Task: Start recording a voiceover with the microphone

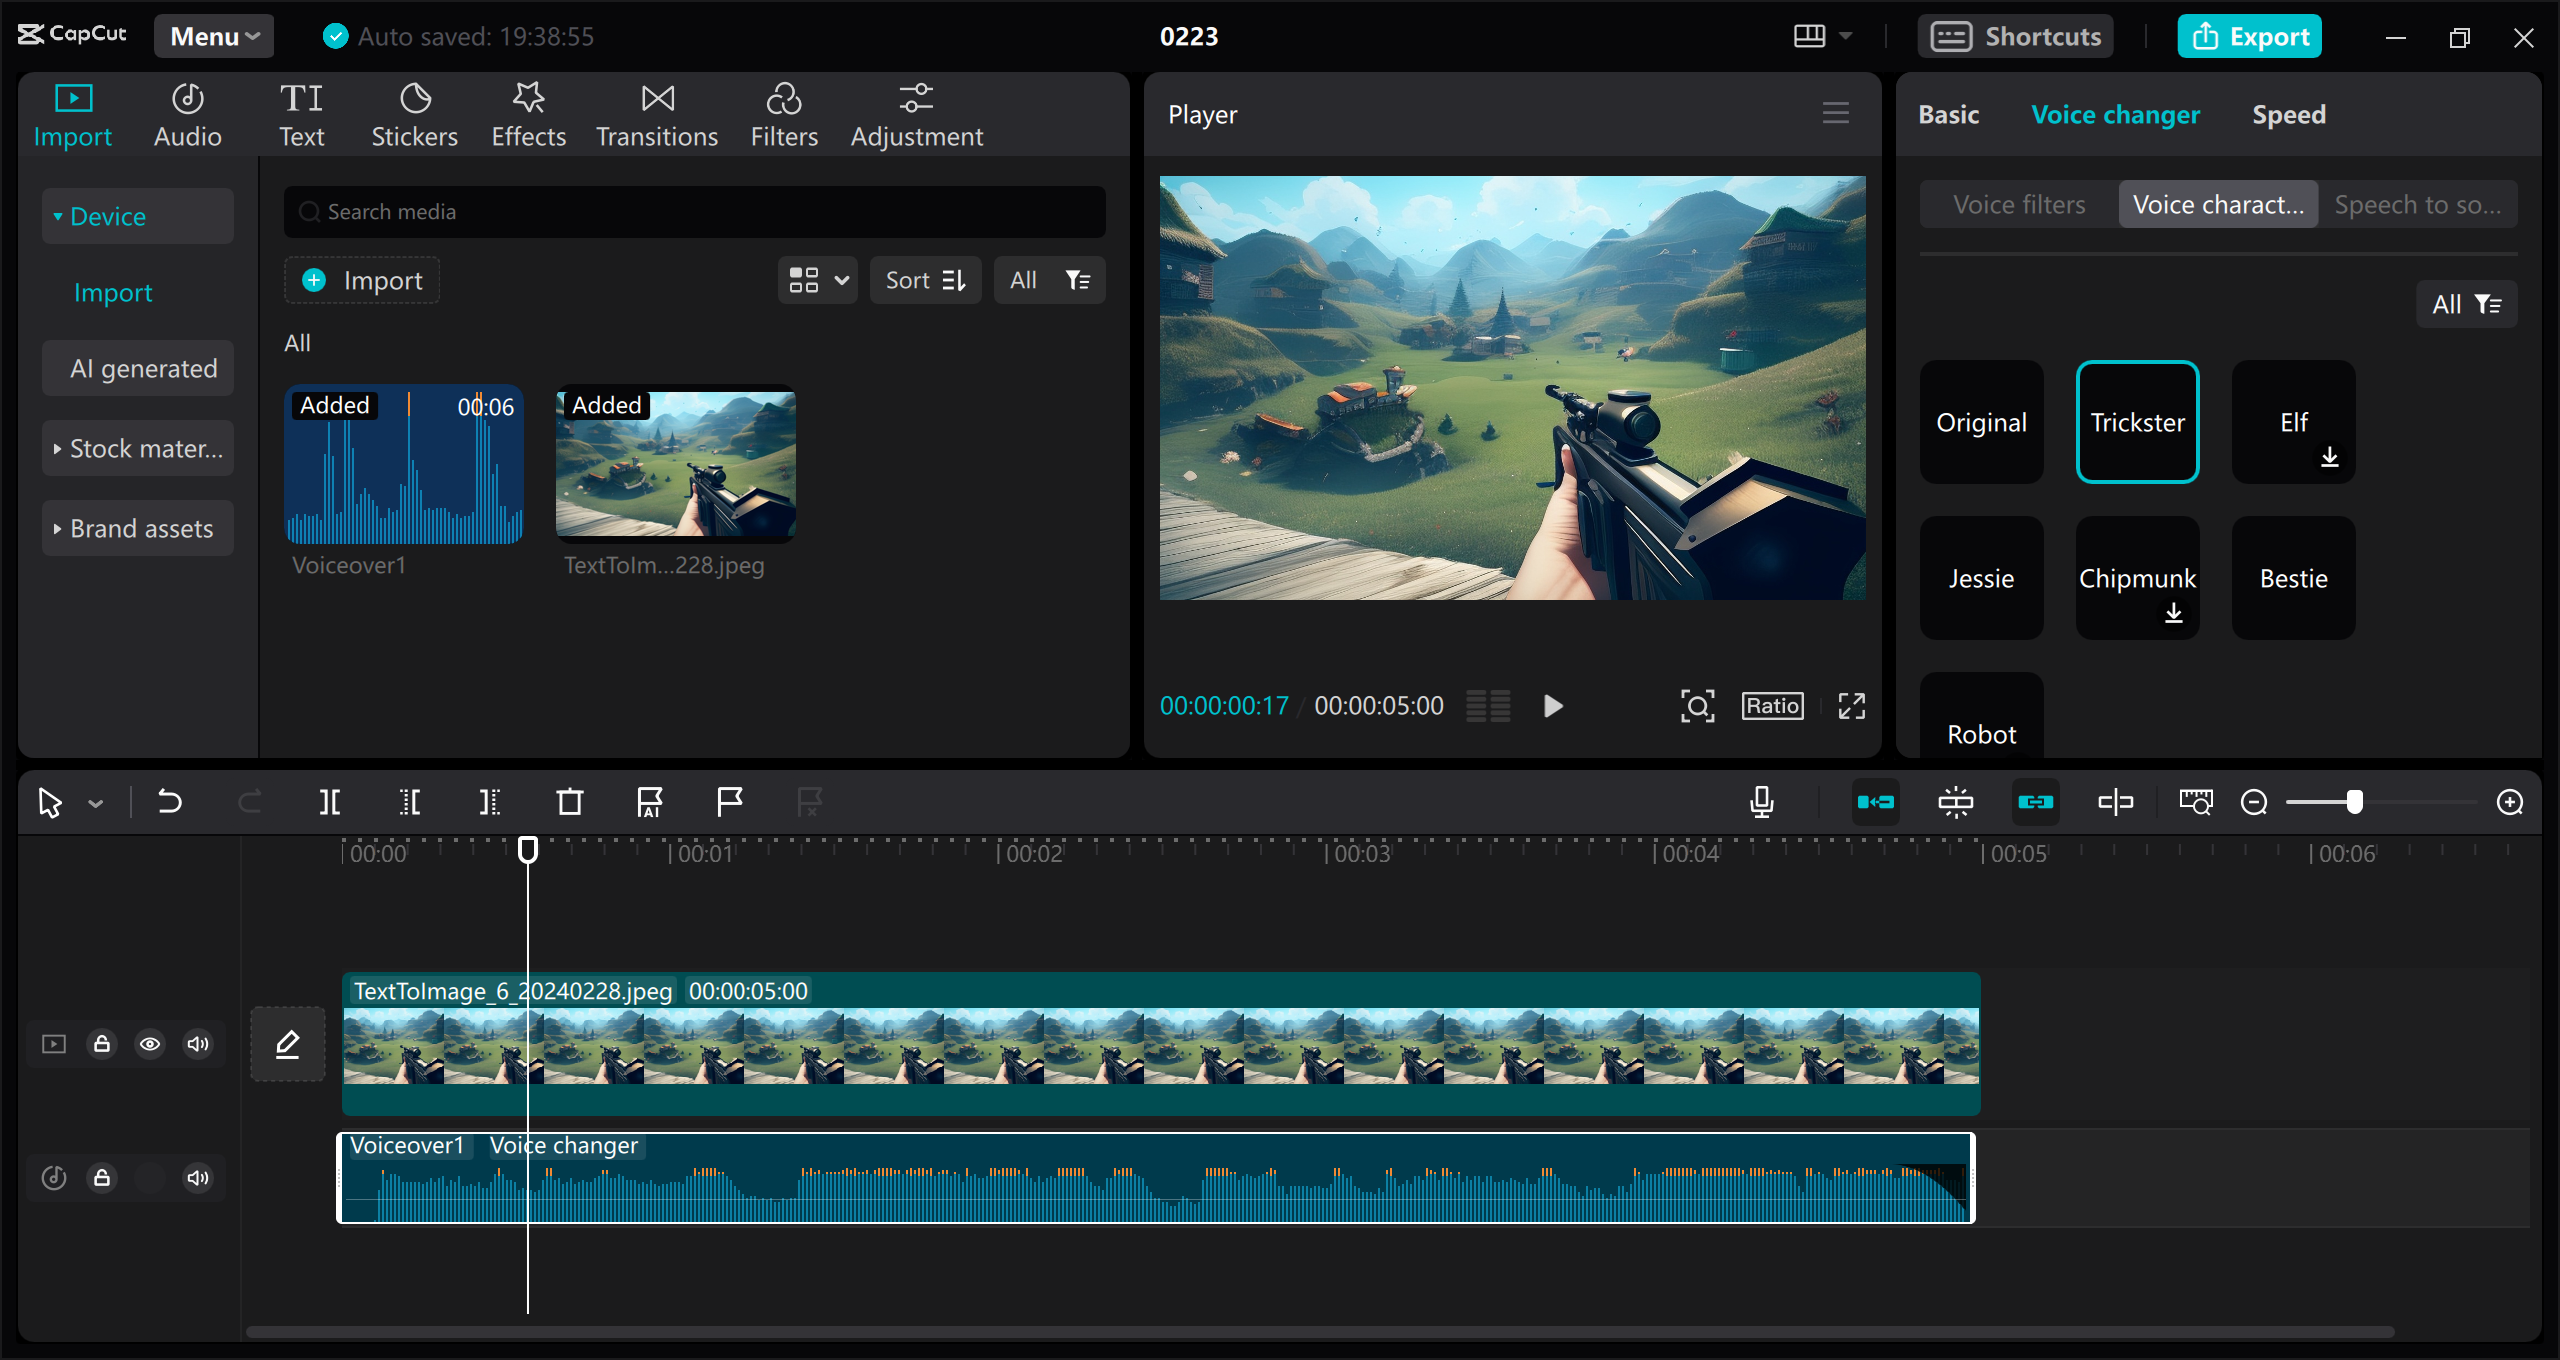Action: pos(1761,801)
